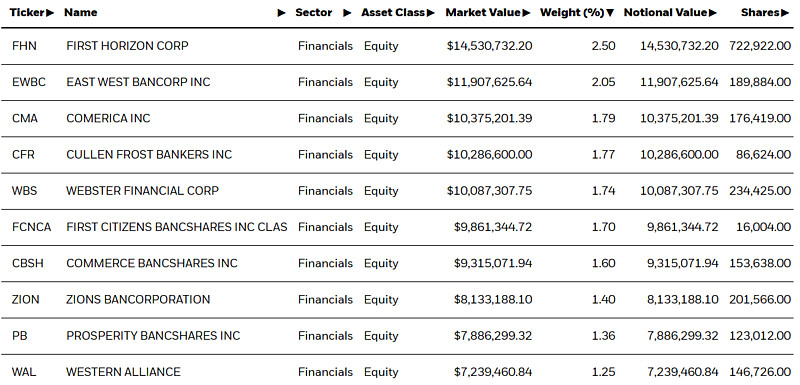800x385 pixels.
Task: Sort by the Shares column arrow
Action: pyautogui.click(x=785, y=13)
